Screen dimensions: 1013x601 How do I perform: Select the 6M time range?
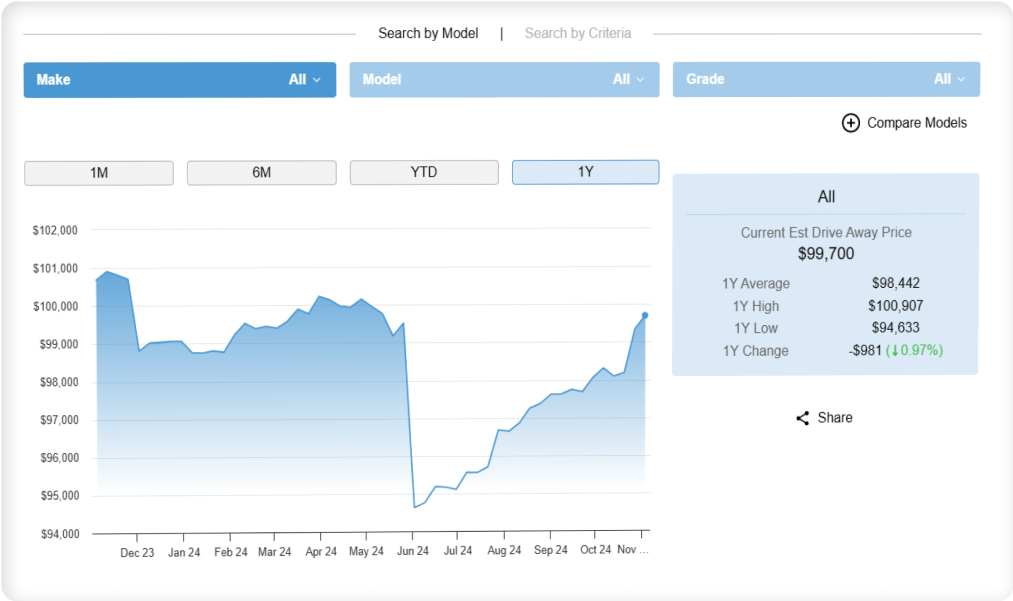point(262,173)
